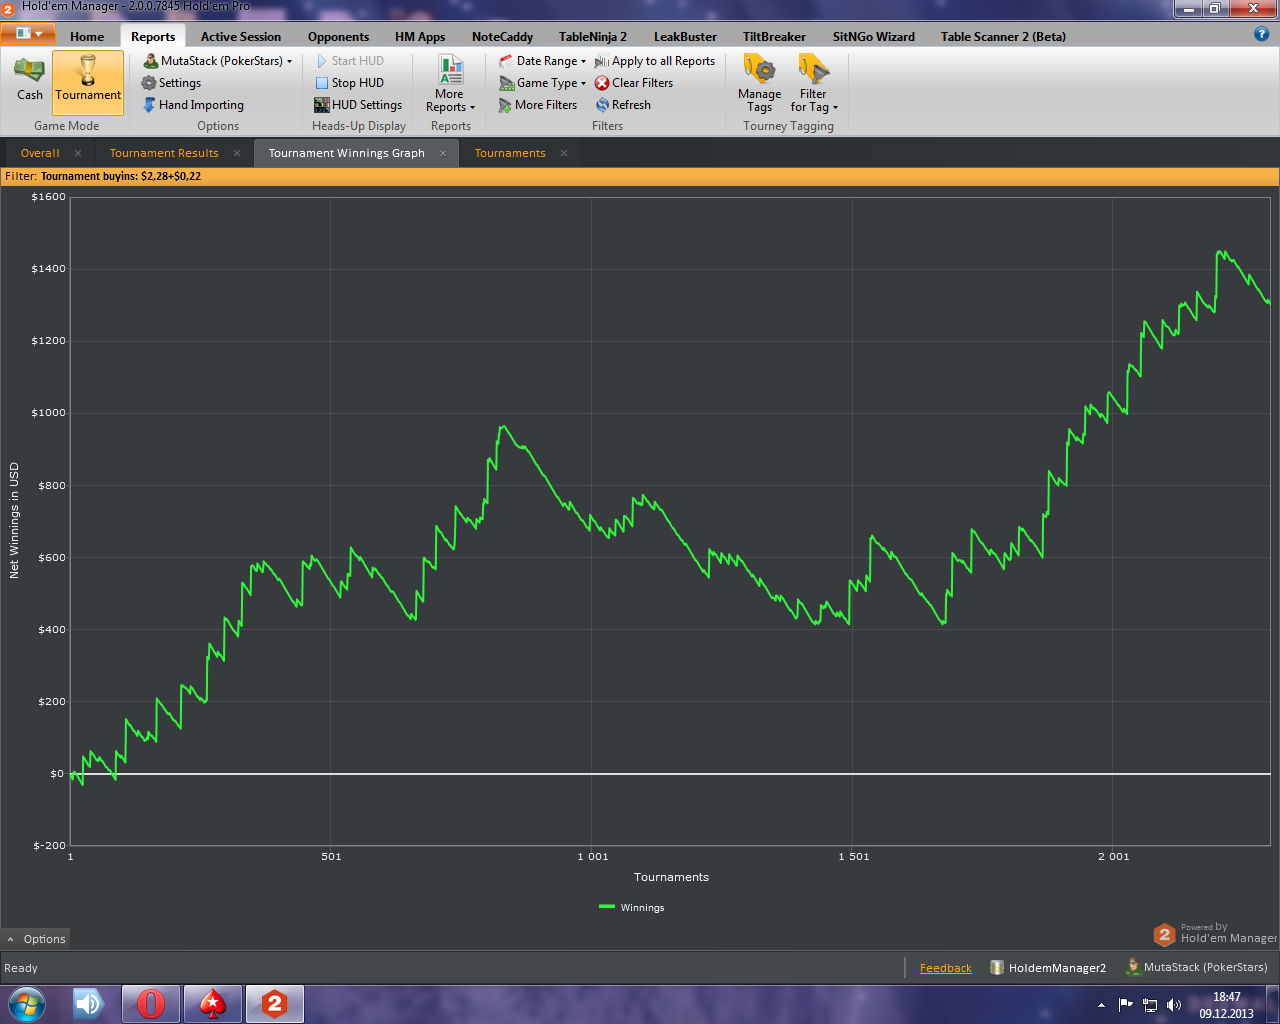
Task: Open the More Reports dropdown
Action: pyautogui.click(x=450, y=84)
